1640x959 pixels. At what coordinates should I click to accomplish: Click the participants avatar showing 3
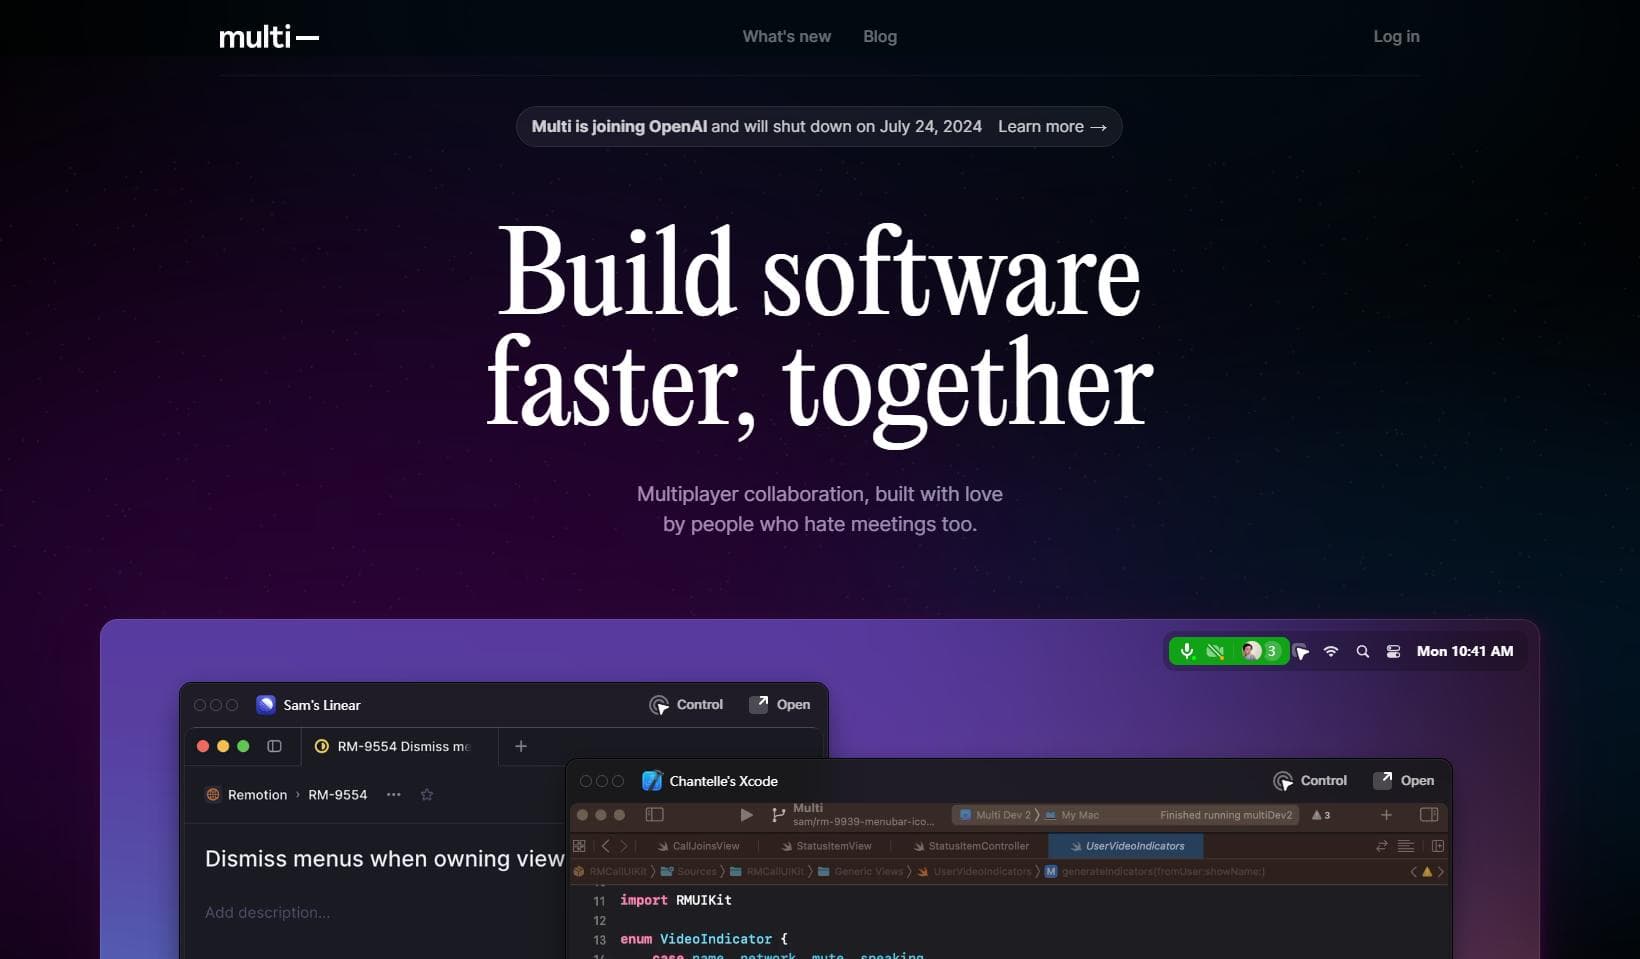(1260, 651)
